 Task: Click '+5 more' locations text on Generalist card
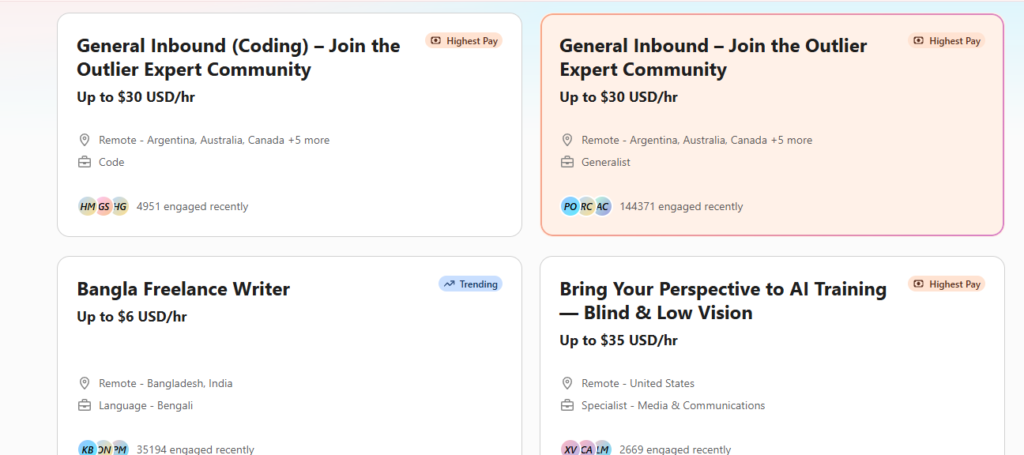tap(791, 140)
